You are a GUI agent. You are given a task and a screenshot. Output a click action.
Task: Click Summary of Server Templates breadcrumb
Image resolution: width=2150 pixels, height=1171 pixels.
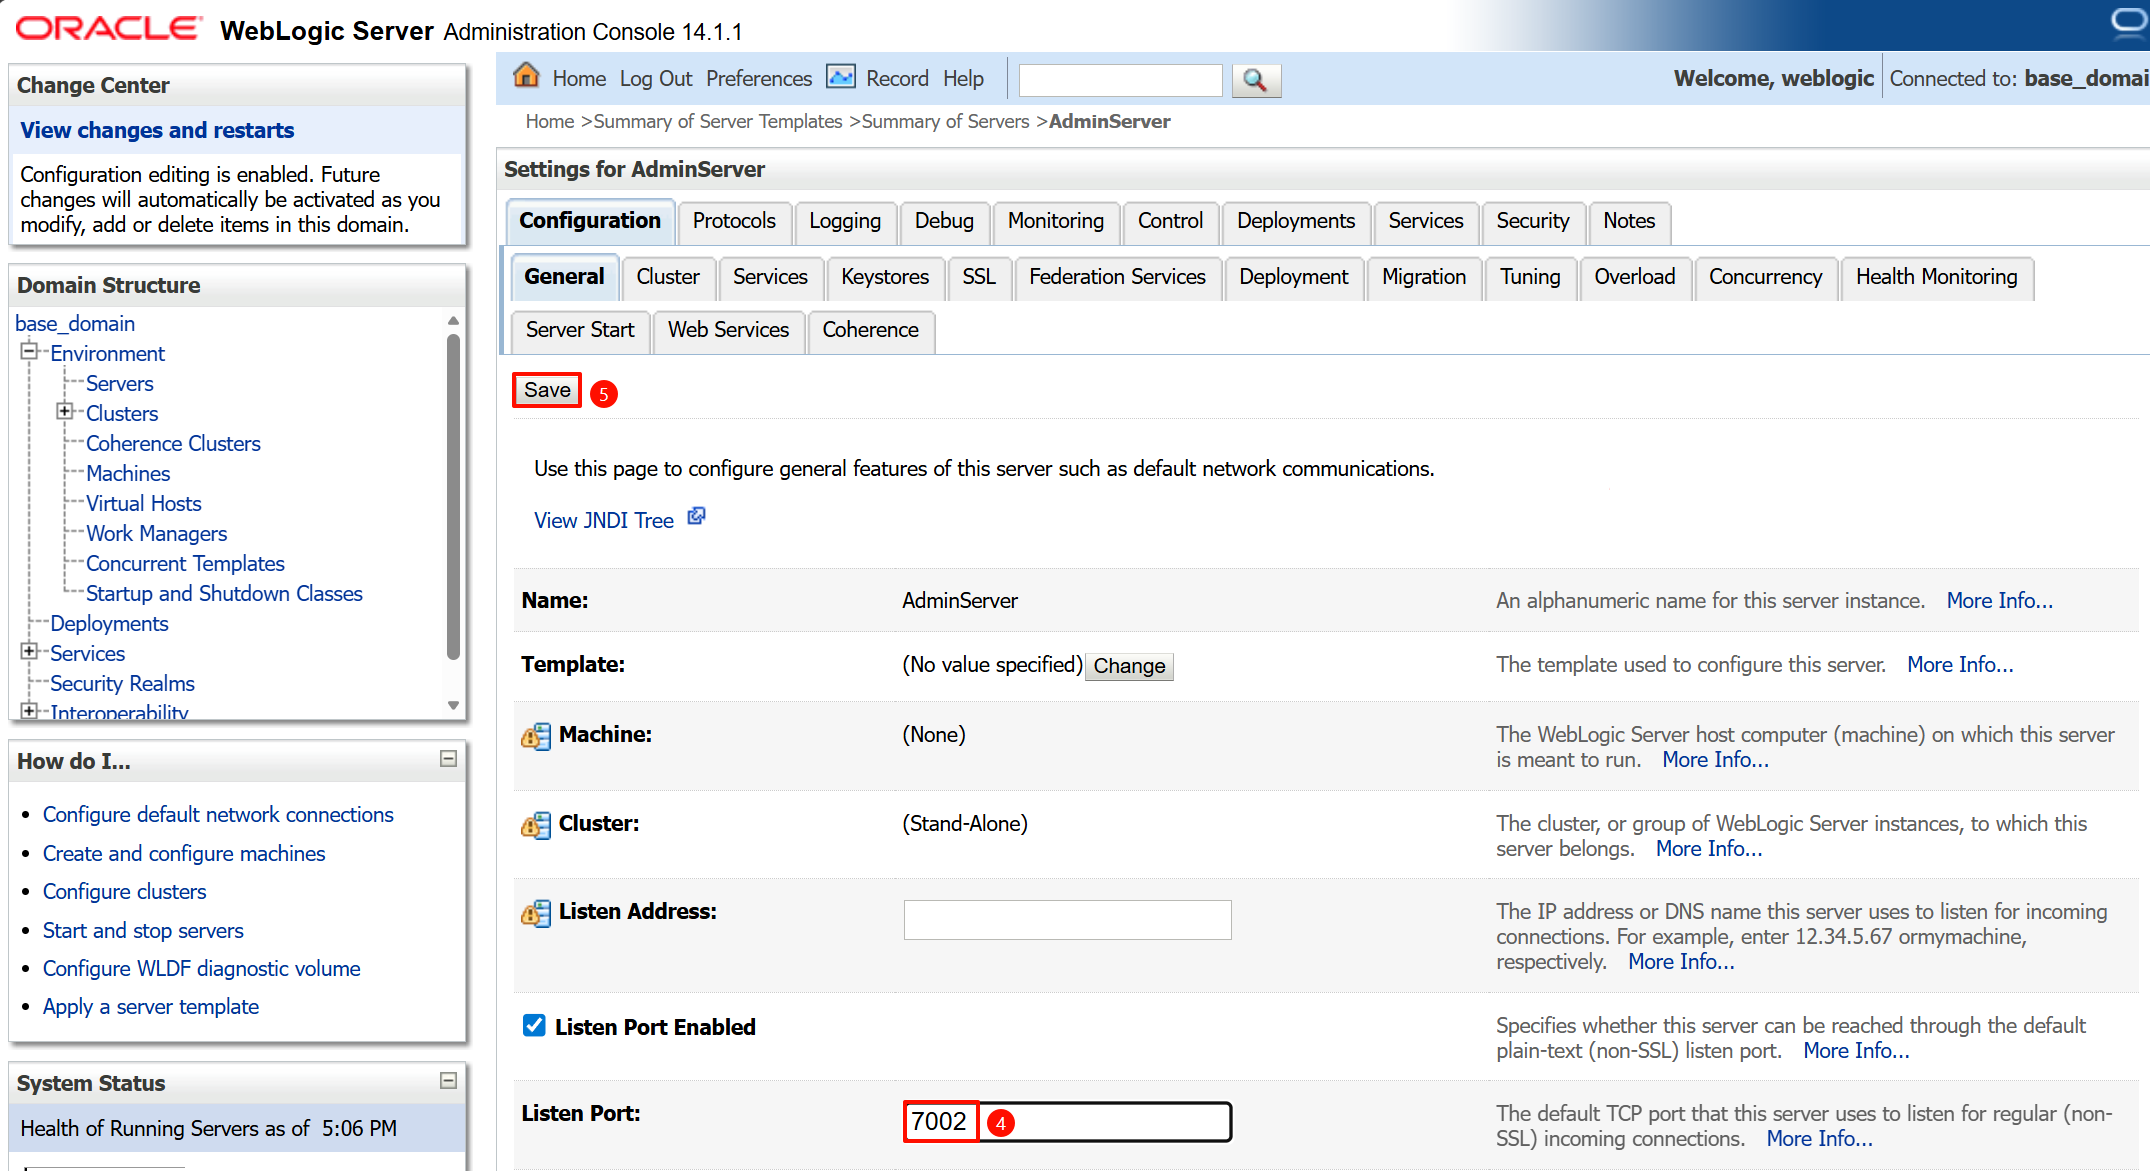pos(718,122)
